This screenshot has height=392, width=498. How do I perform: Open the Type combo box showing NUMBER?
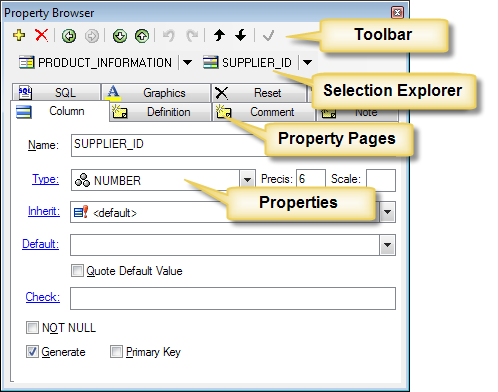tap(163, 180)
